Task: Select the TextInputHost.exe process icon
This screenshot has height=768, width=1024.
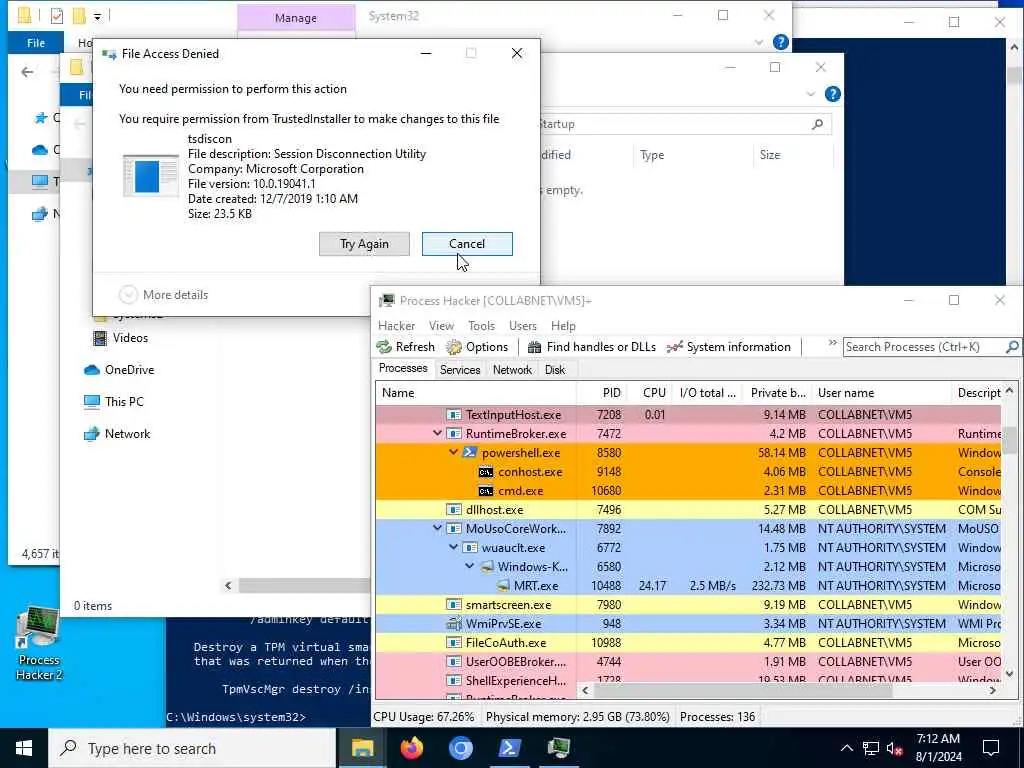Action: click(x=454, y=415)
